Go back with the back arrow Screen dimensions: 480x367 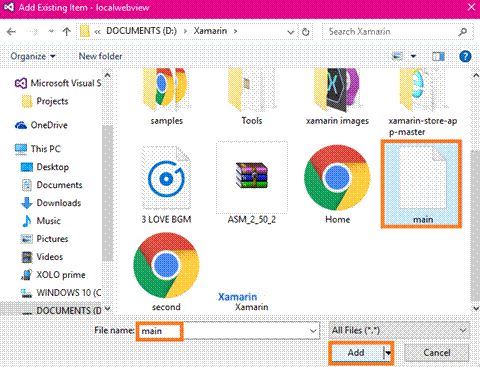point(11,32)
